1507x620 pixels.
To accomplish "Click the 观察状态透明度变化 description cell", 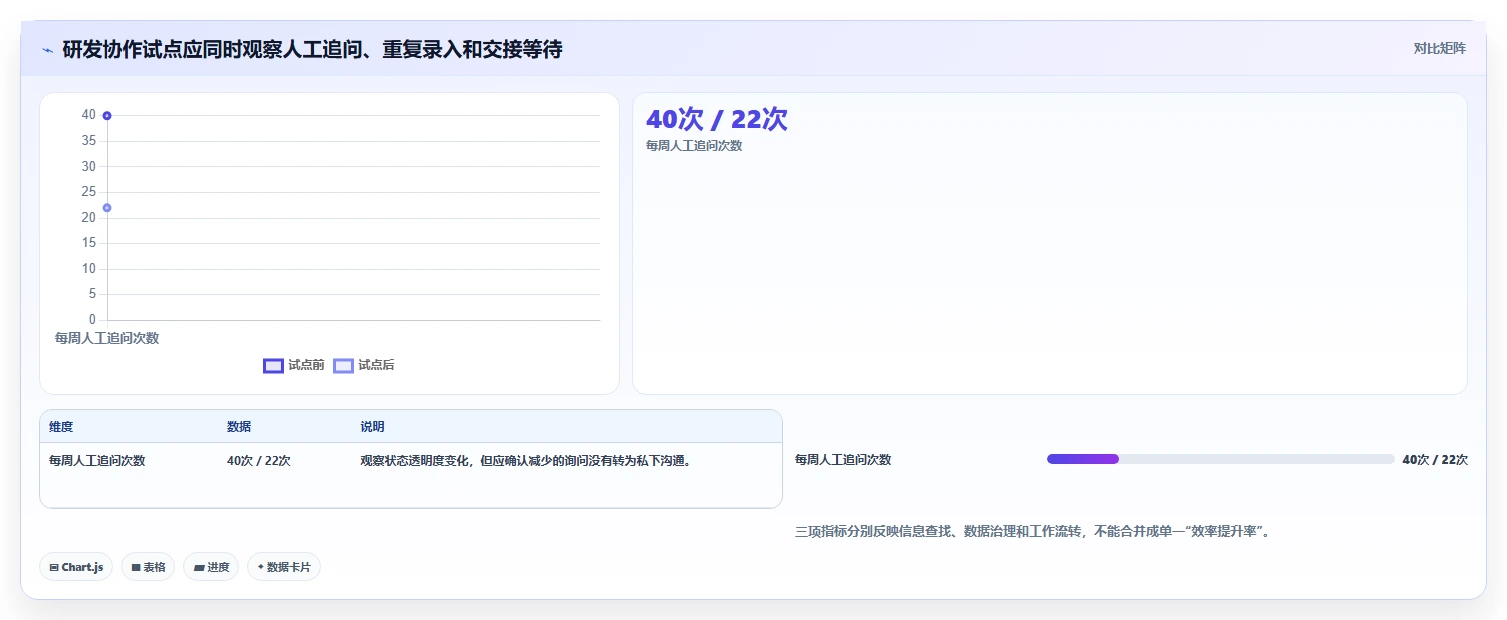I will tap(526, 461).
